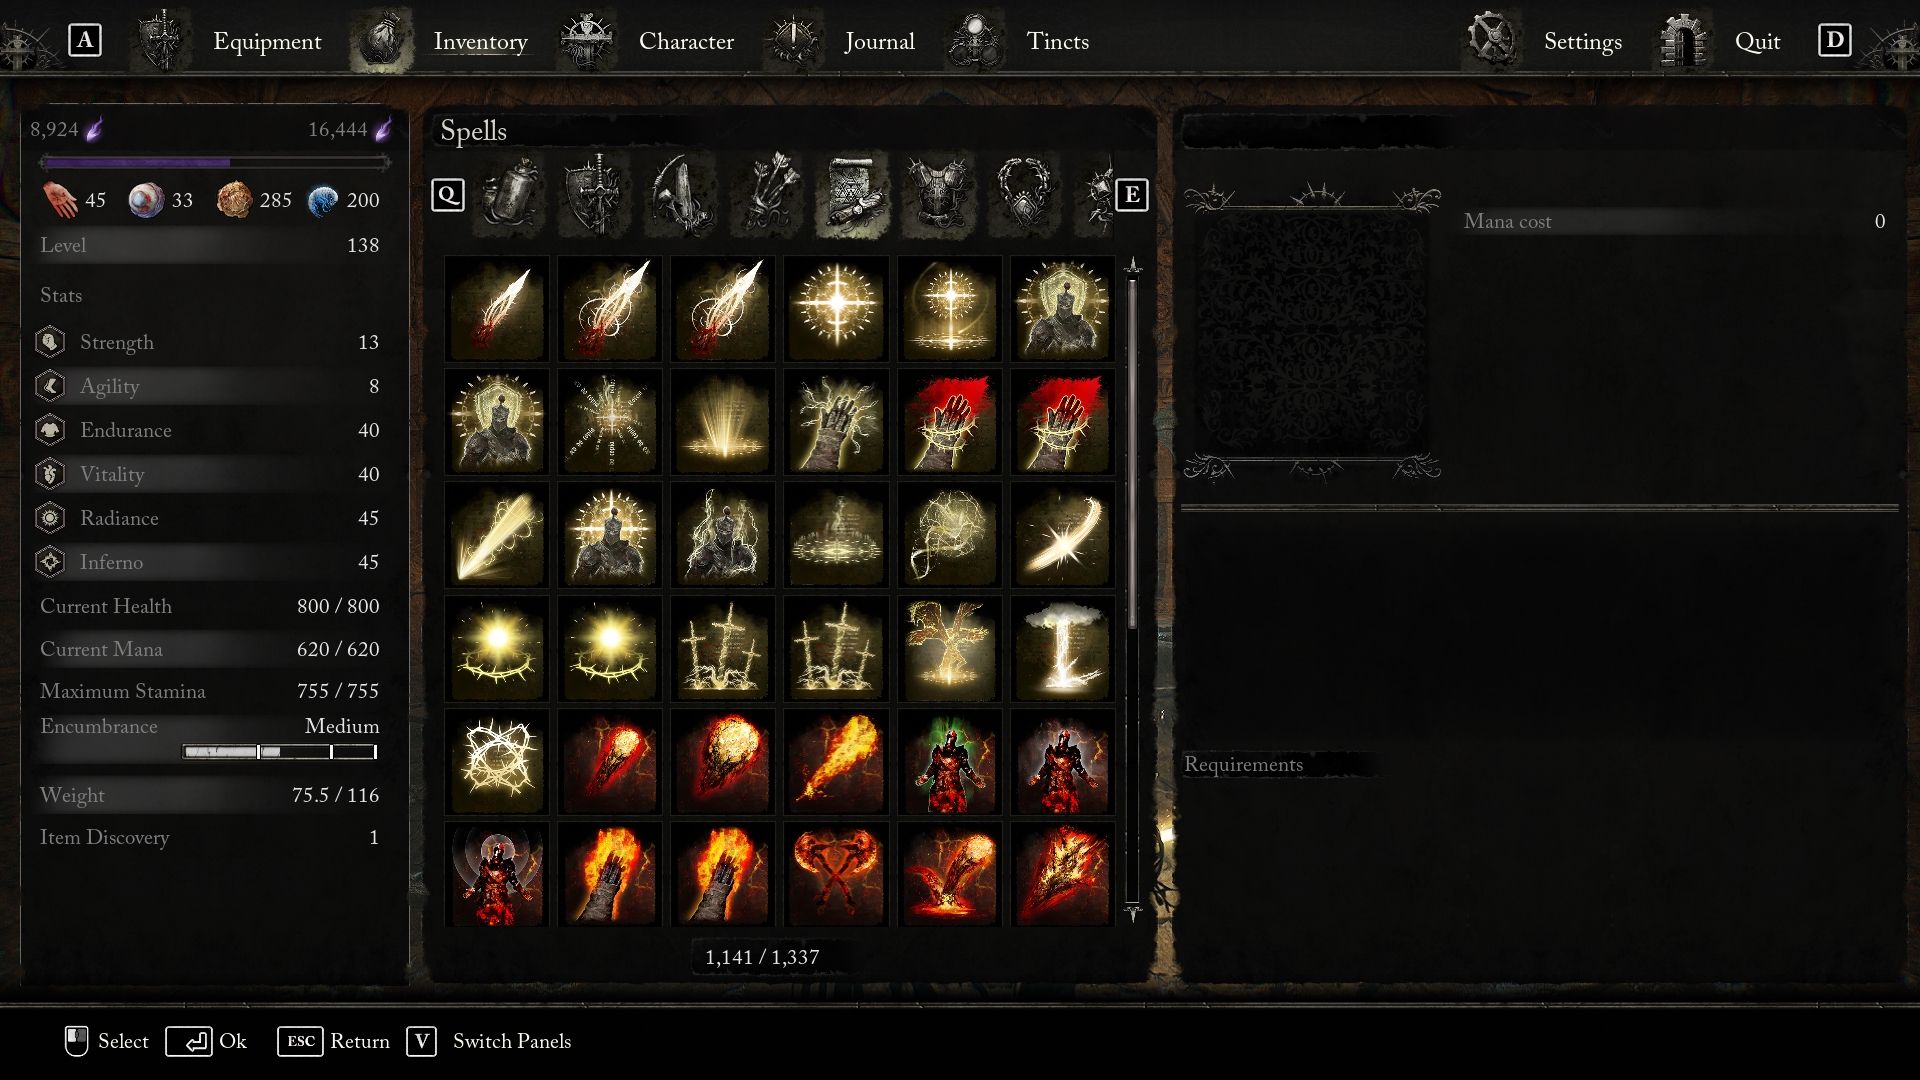Select the lightning storm cloud spell

point(1062,648)
